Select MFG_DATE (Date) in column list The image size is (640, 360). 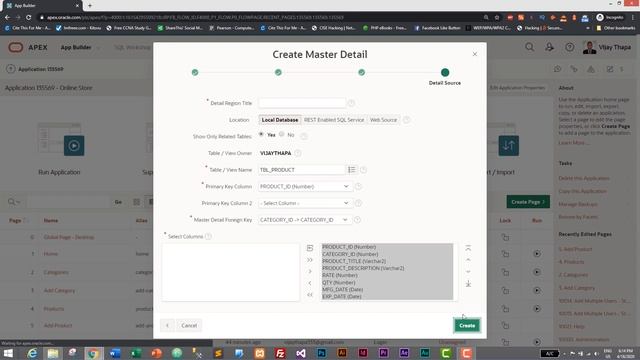(x=342, y=289)
